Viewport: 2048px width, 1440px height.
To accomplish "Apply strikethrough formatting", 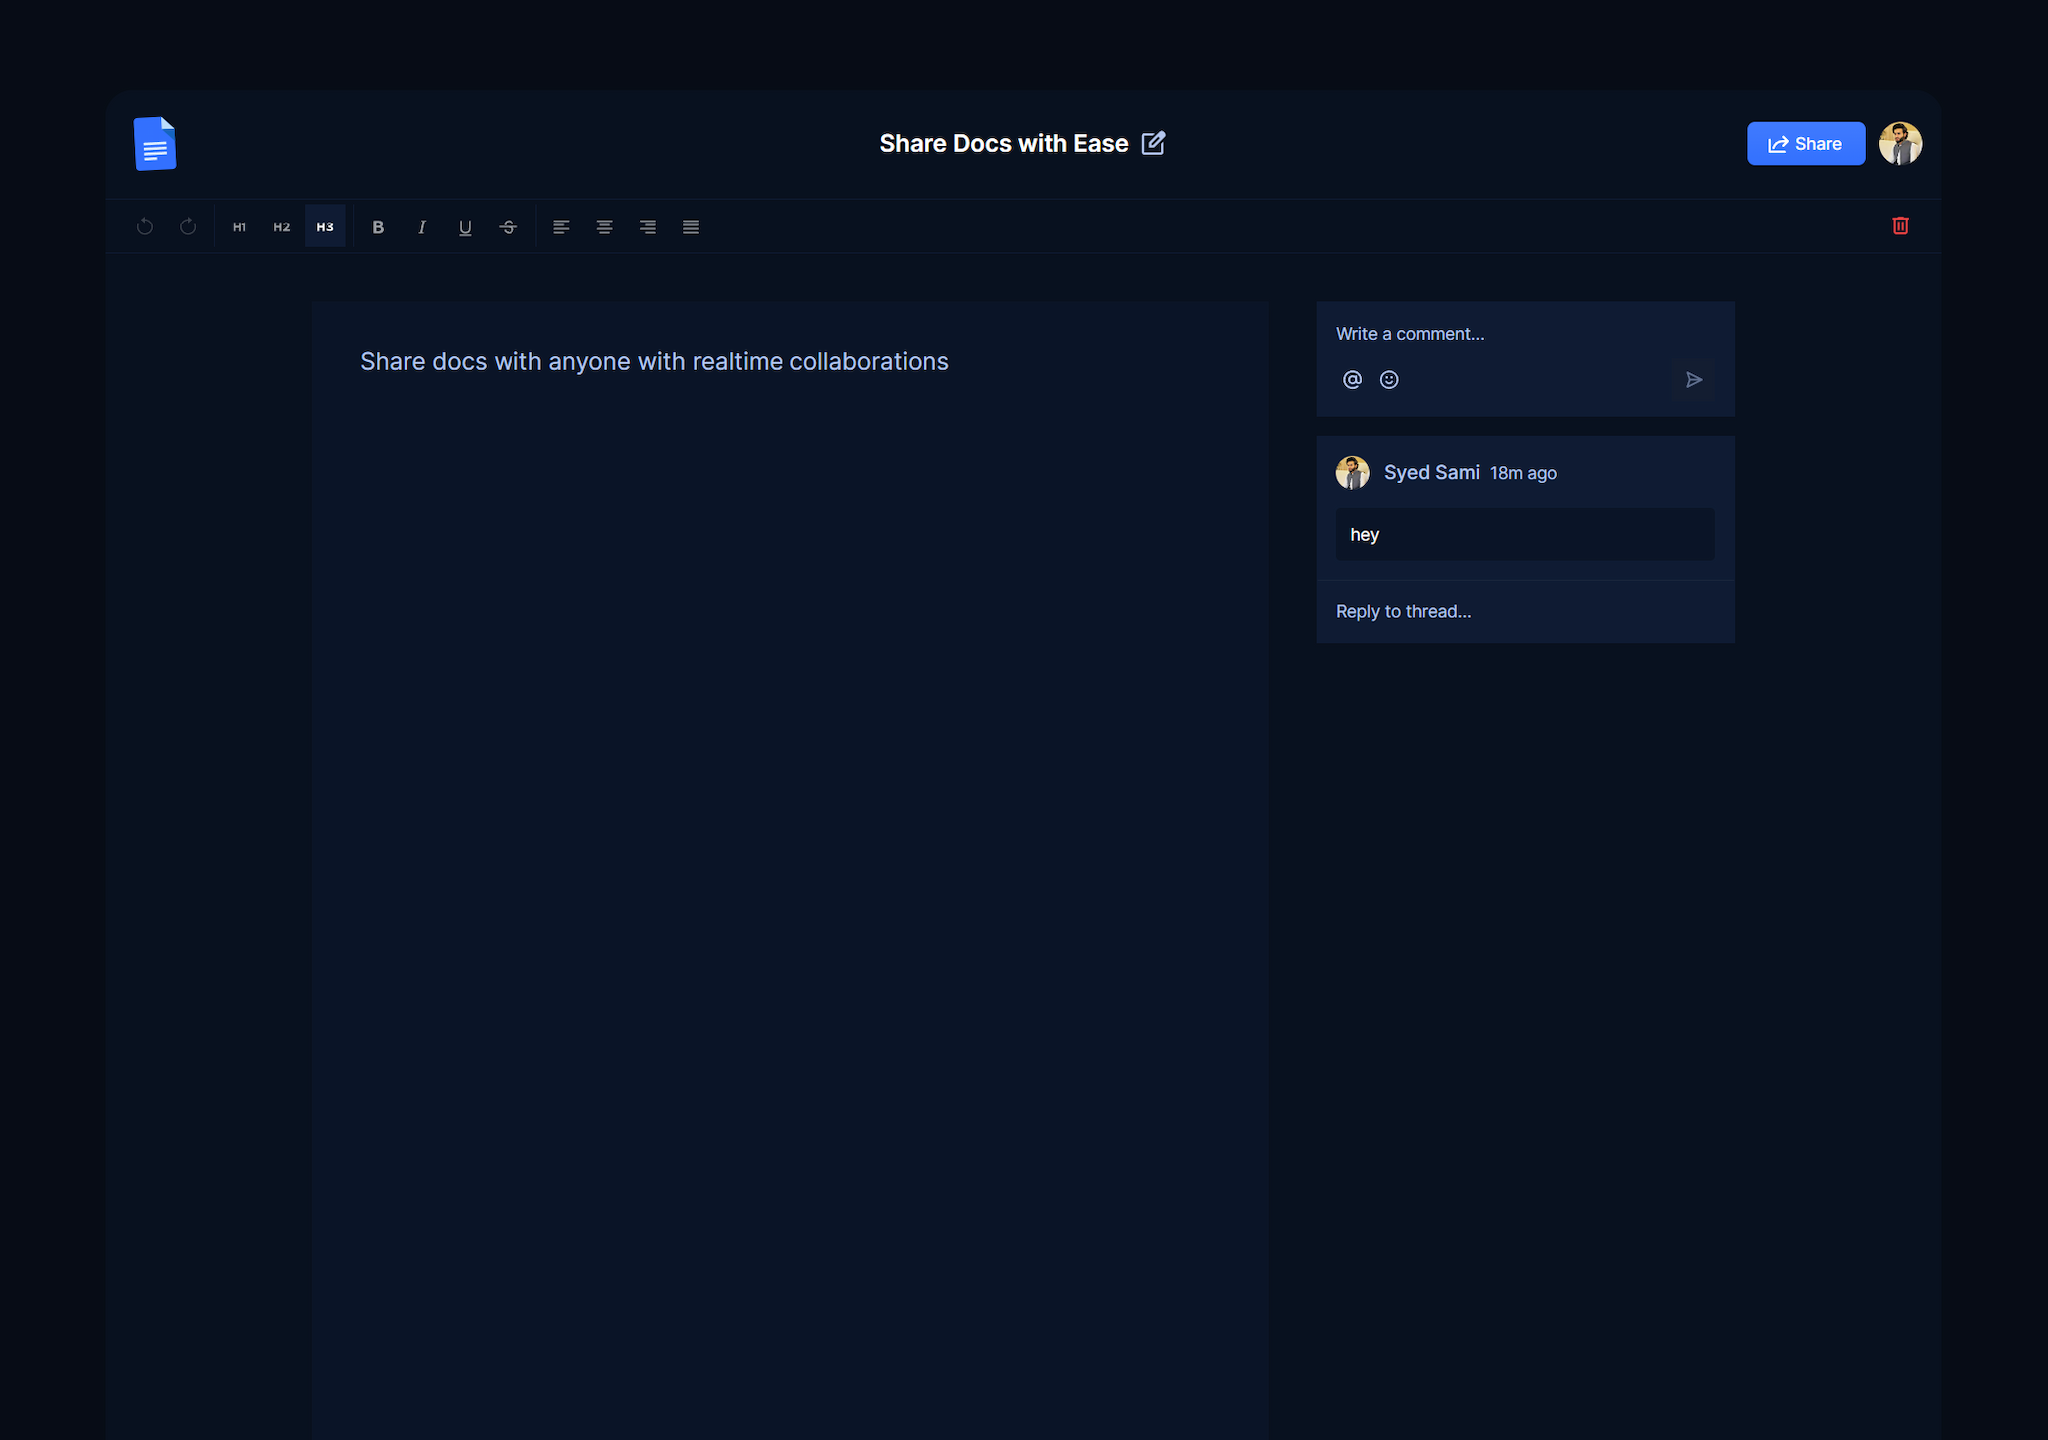I will point(508,227).
